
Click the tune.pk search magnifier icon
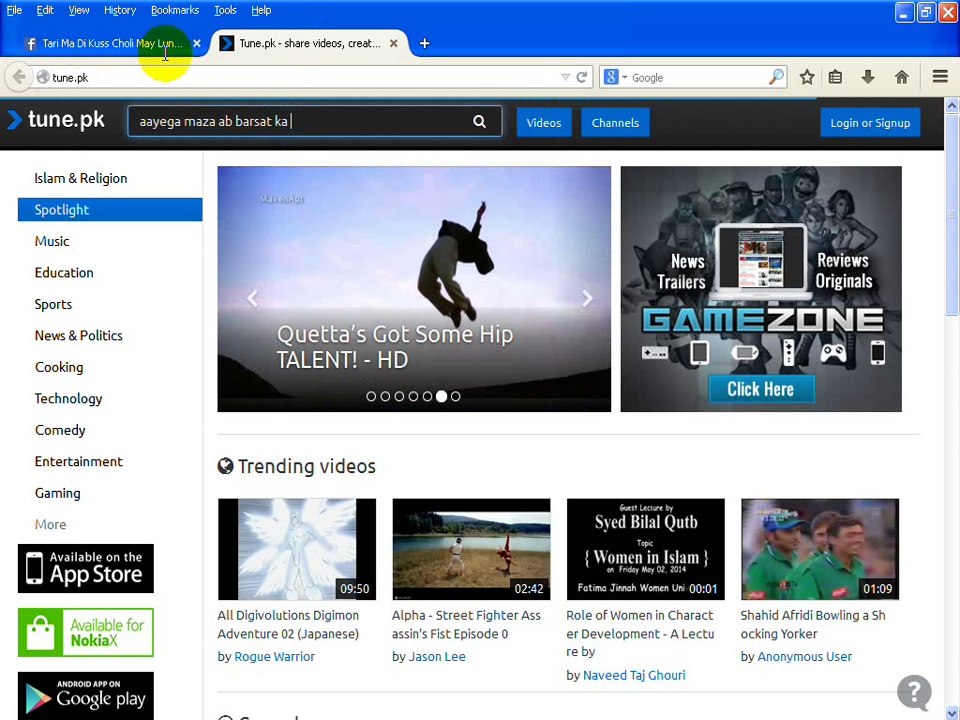pos(479,121)
